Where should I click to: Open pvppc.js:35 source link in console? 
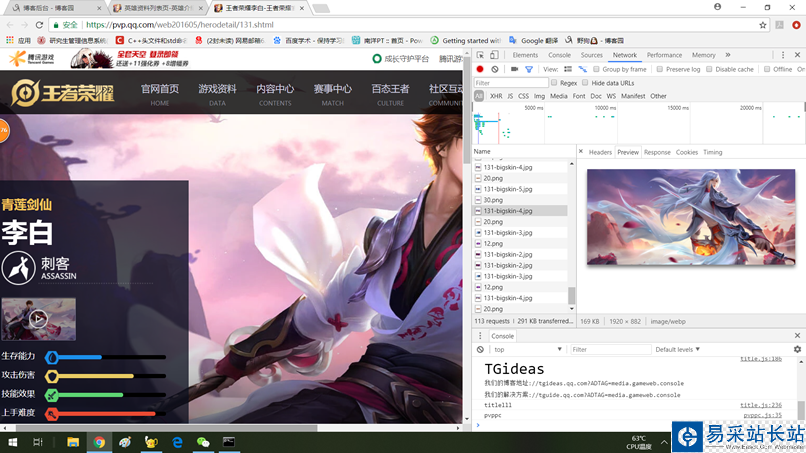tap(762, 415)
